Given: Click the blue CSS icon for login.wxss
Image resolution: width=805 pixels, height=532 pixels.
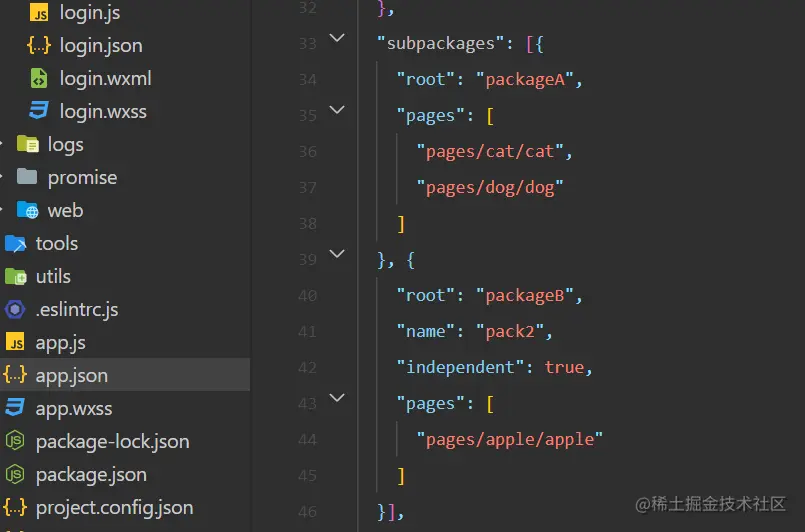Looking at the screenshot, I should (x=39, y=110).
